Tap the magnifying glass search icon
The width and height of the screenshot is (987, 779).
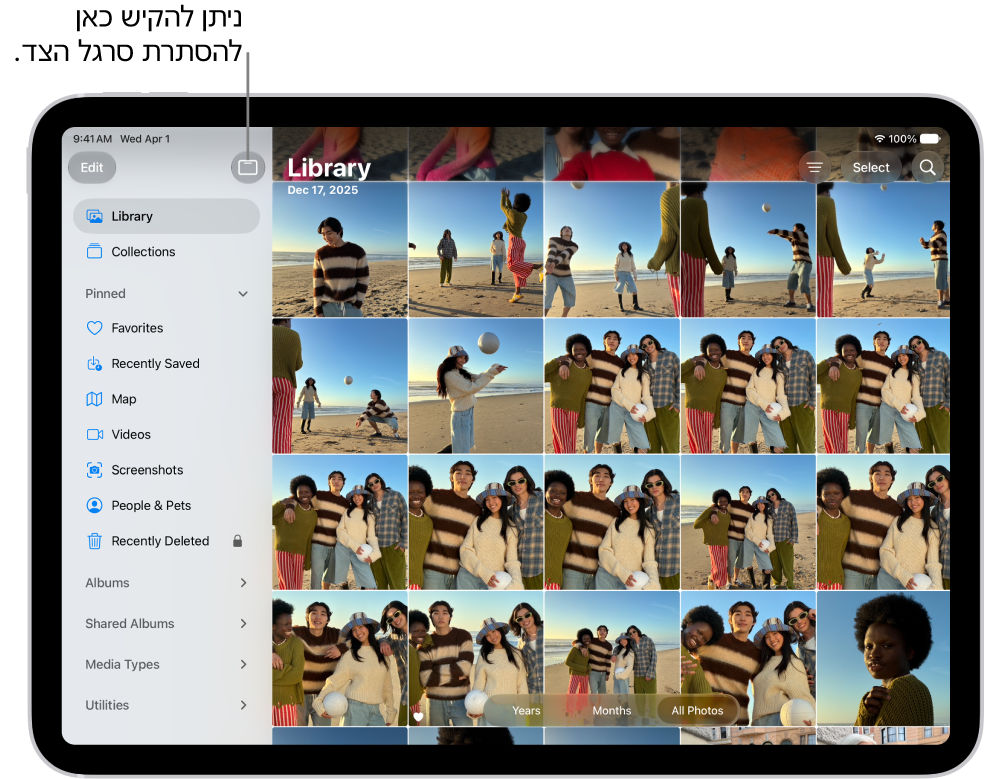point(927,167)
